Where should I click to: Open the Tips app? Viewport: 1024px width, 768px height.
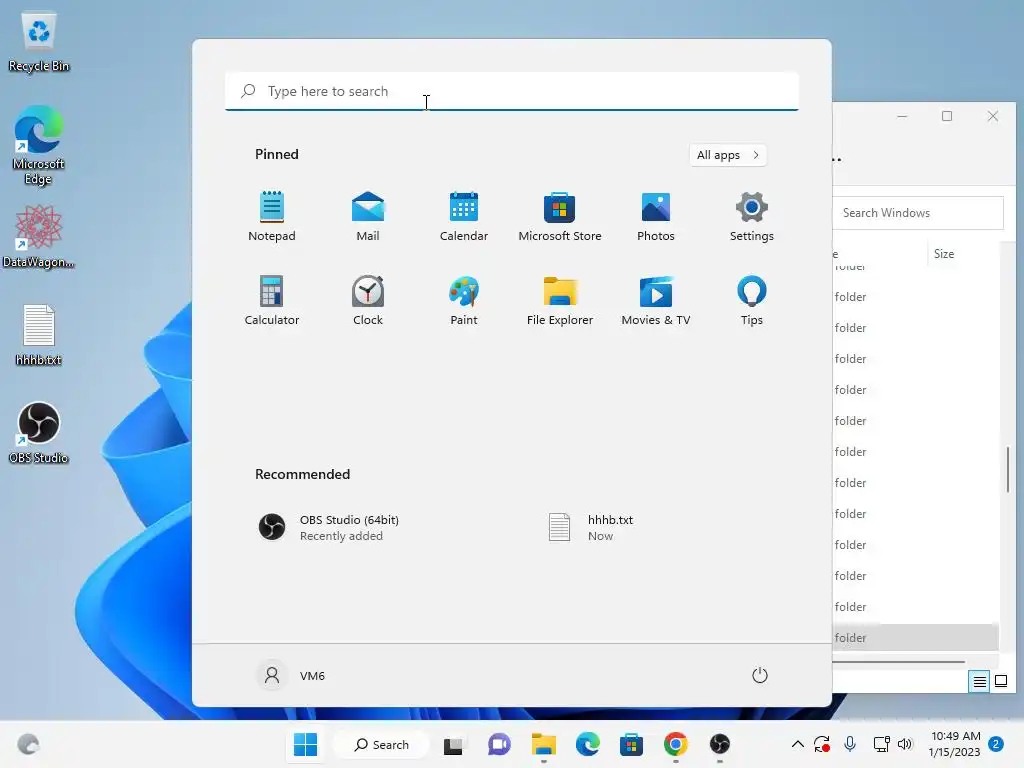[752, 300]
